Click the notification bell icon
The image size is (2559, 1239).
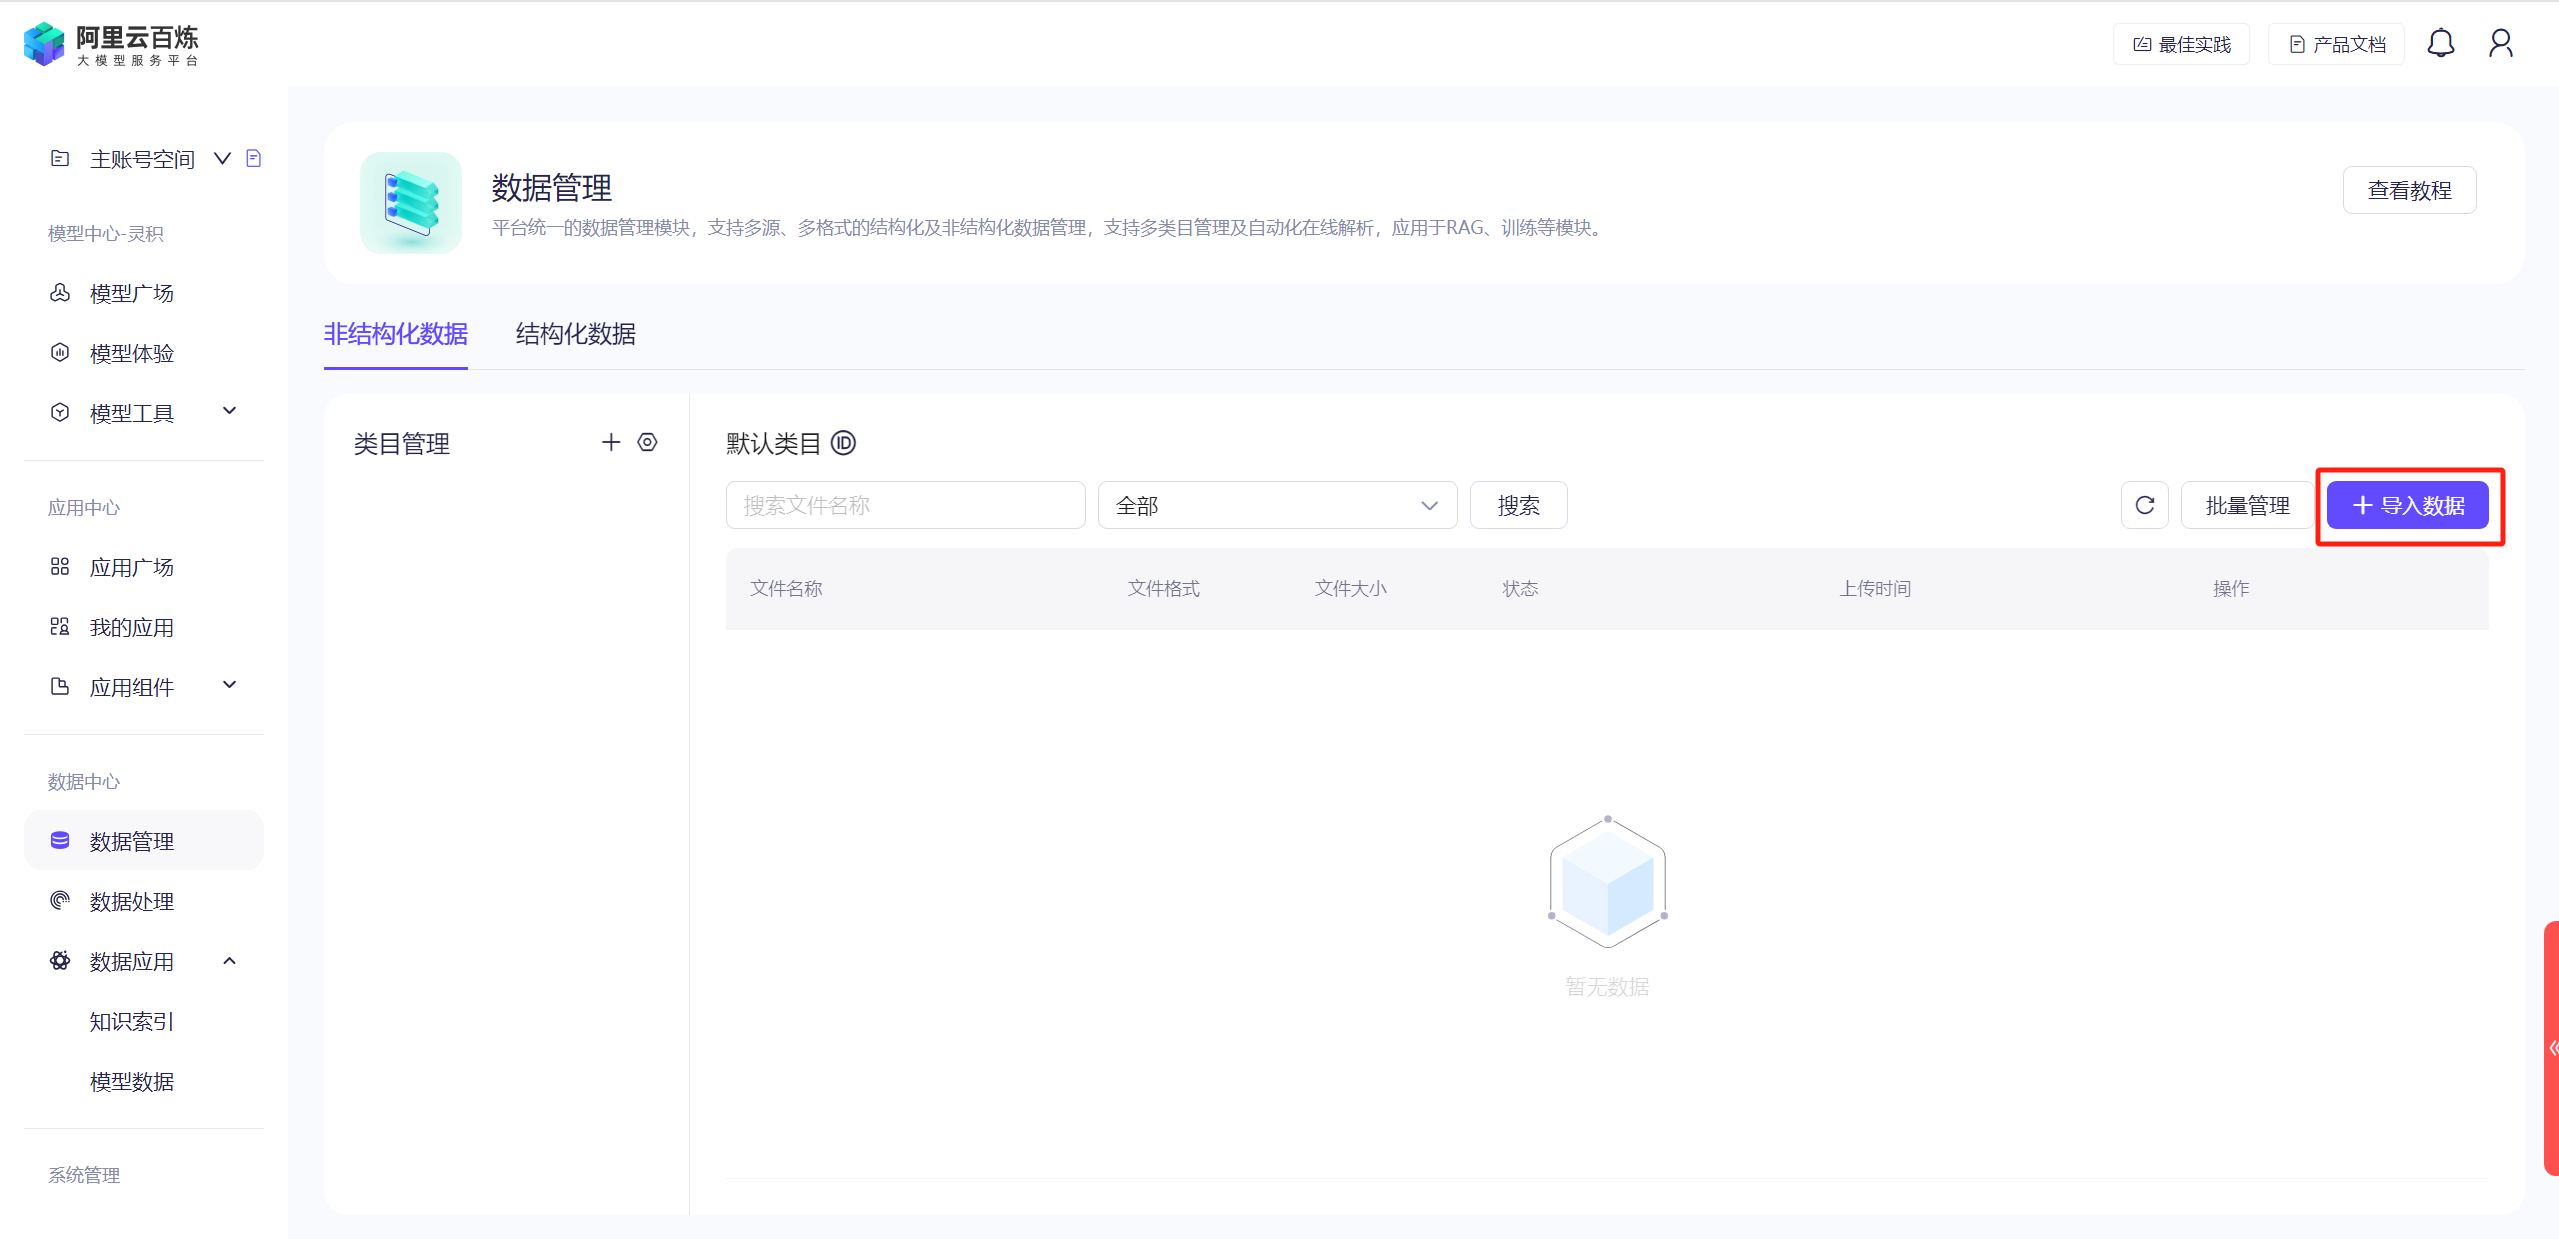click(x=2440, y=44)
